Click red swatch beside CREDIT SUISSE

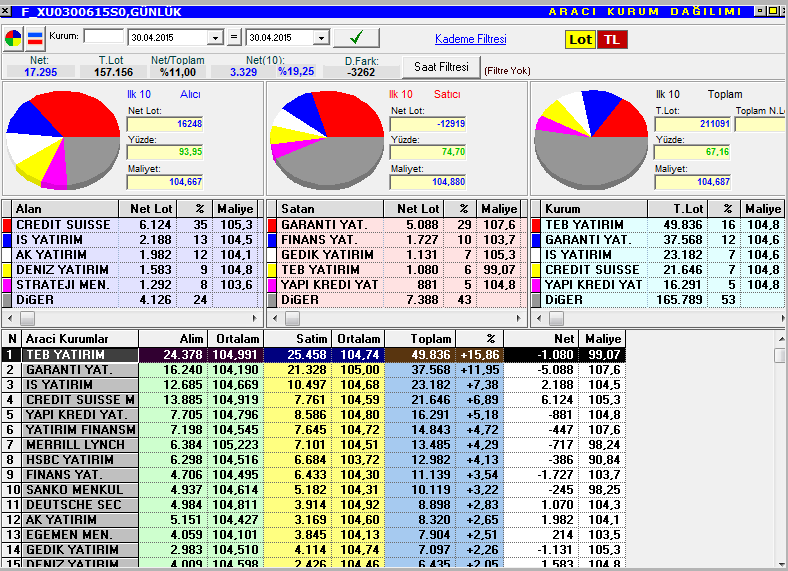7,225
